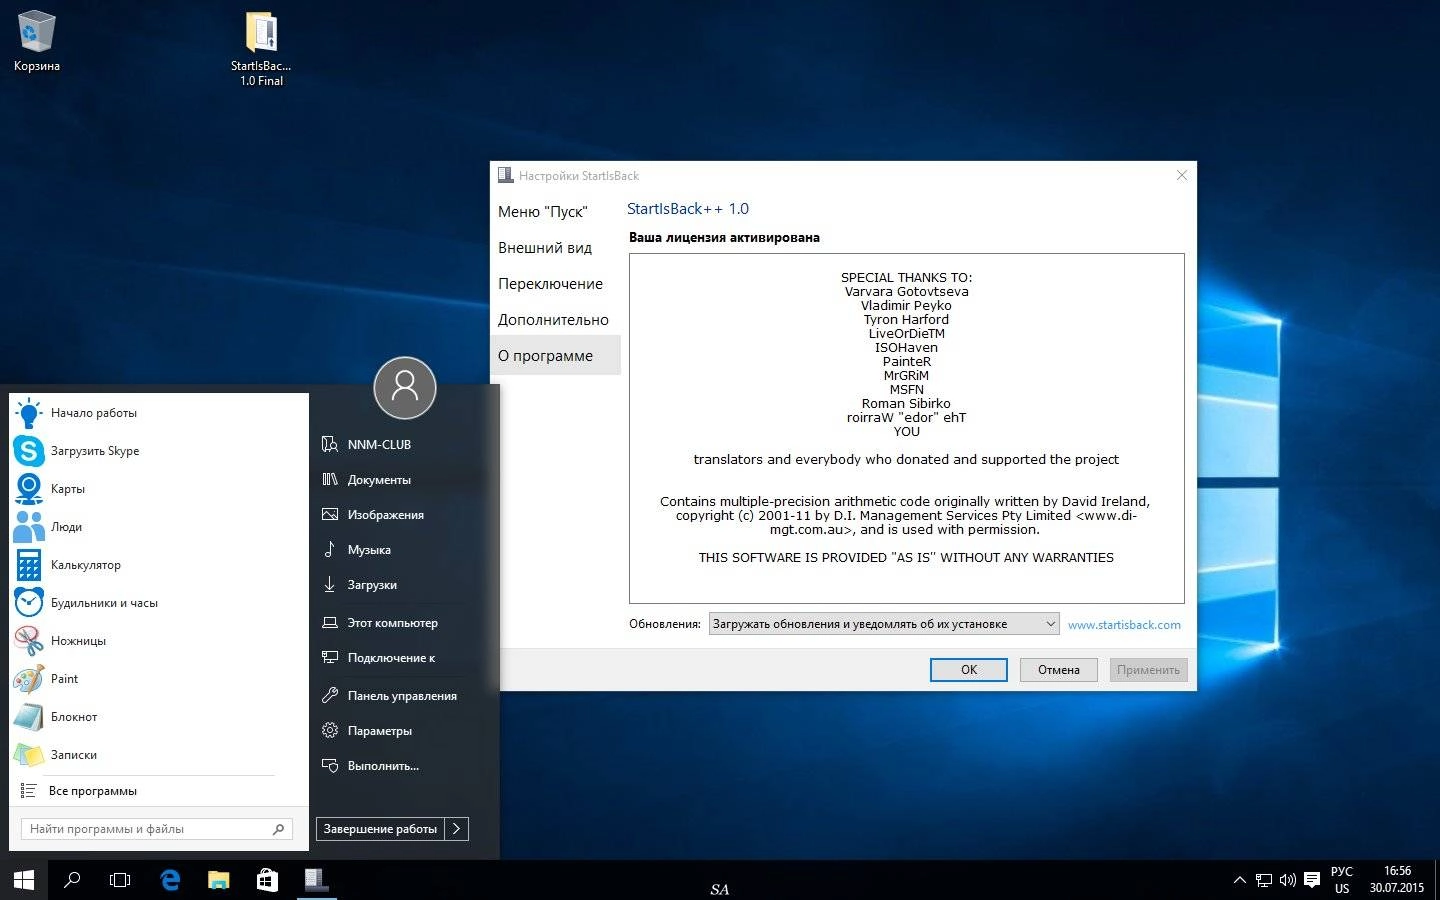This screenshot has width=1440, height=900.
Task: Click the user account avatar
Action: (405, 387)
